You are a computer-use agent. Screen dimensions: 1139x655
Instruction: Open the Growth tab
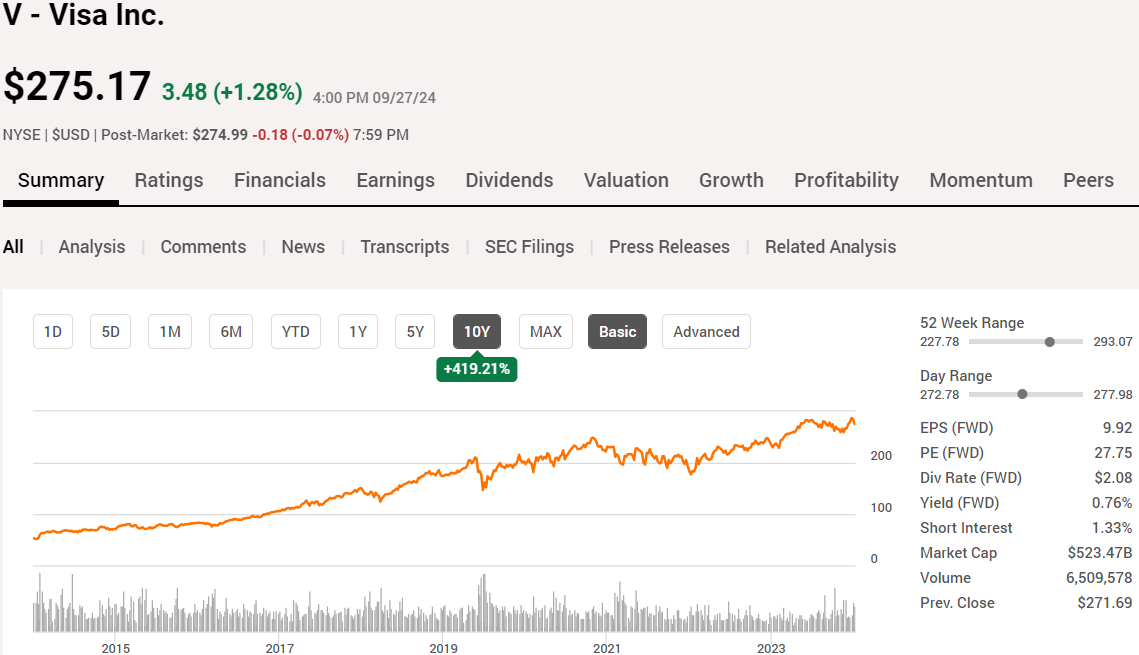(731, 180)
